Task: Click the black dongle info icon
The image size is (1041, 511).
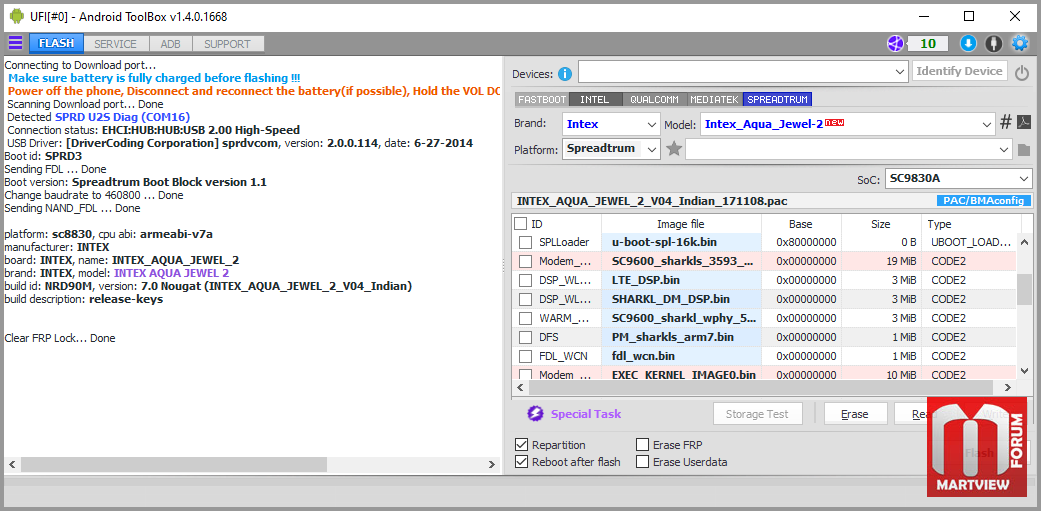Action: 993,44
